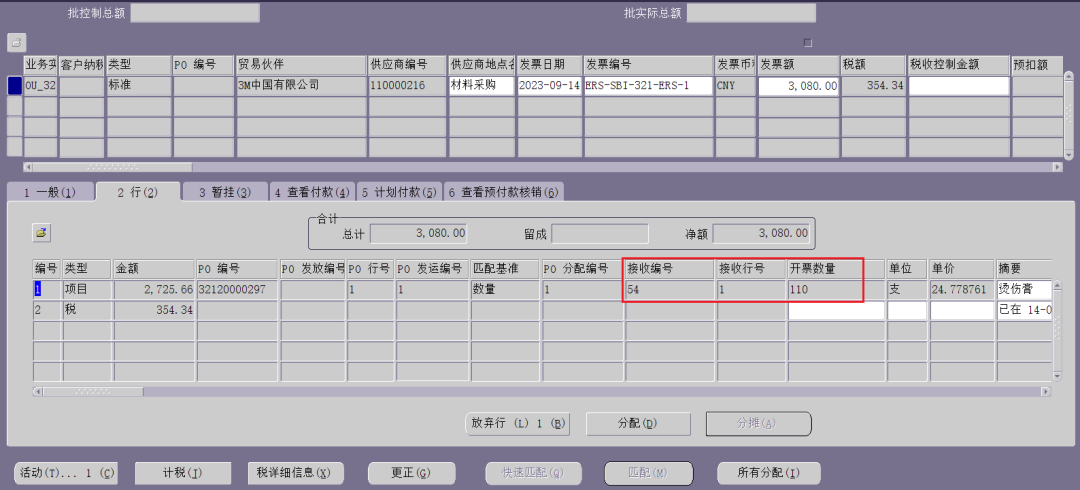Click the 留成 retainage field
This screenshot has height=490, width=1080.
(600, 234)
